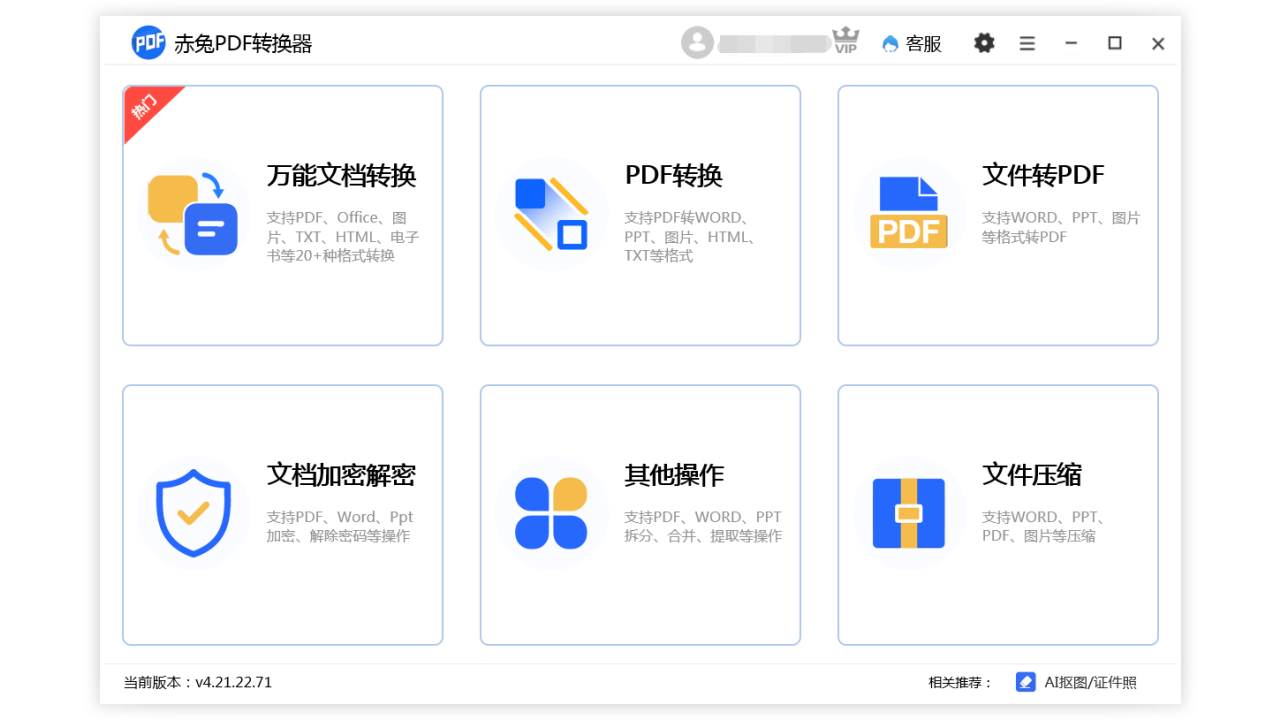Open the 文件压缩 feature title
The height and width of the screenshot is (720, 1280).
[1032, 475]
